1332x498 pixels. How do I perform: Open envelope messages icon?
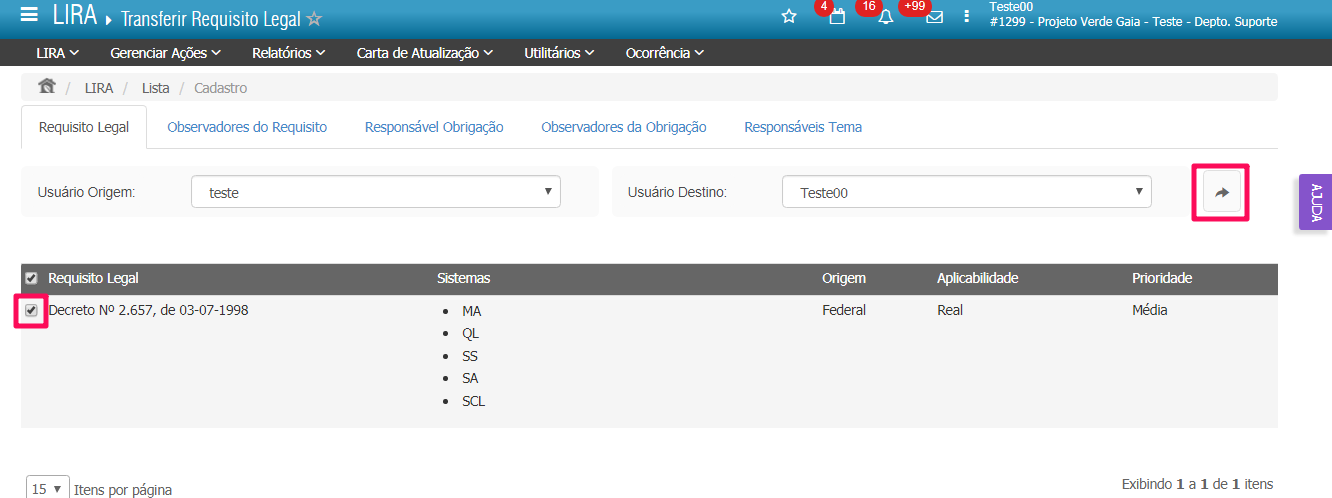[934, 16]
